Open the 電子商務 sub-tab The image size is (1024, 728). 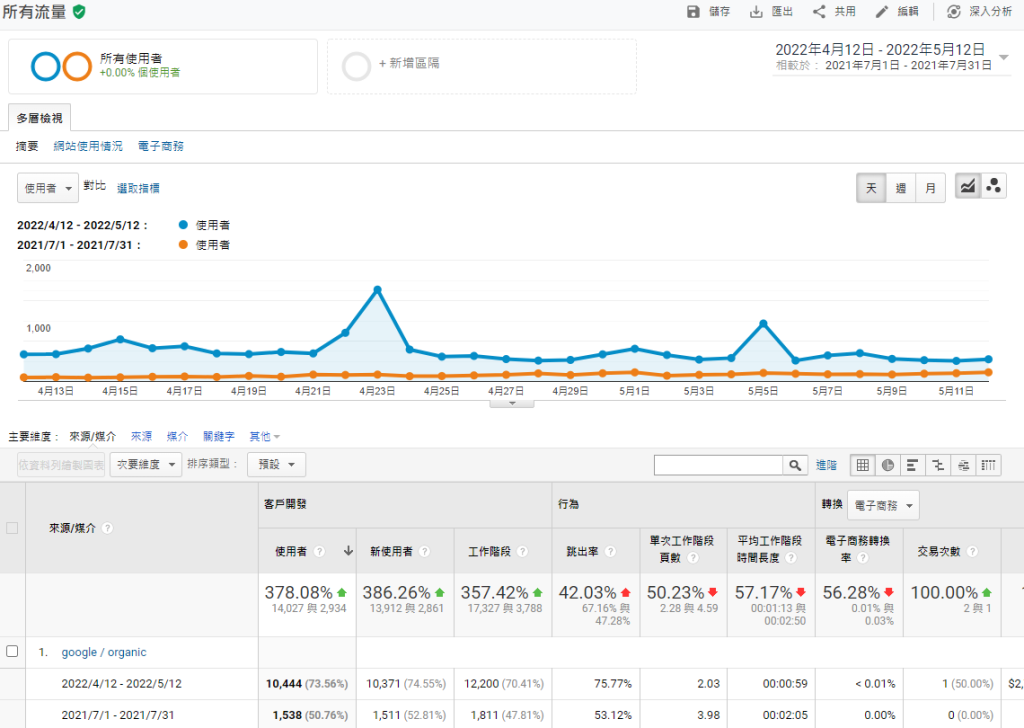tap(161, 146)
